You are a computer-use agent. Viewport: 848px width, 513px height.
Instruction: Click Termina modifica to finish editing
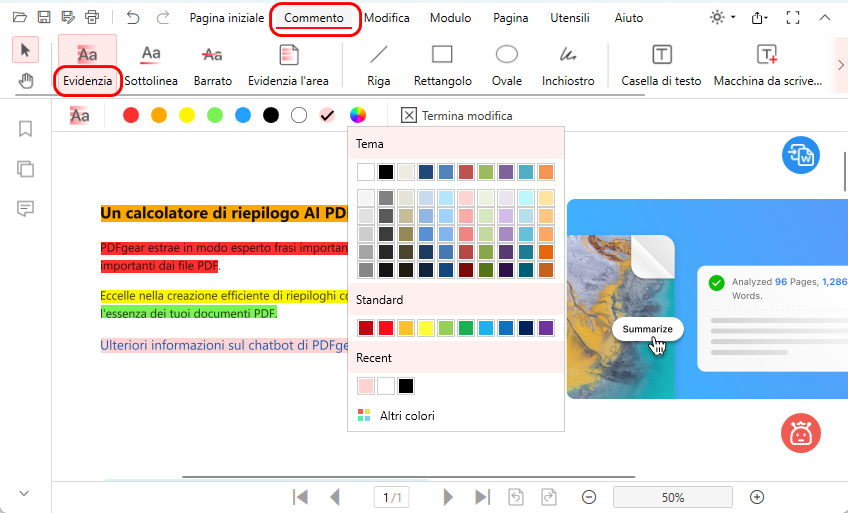456,116
